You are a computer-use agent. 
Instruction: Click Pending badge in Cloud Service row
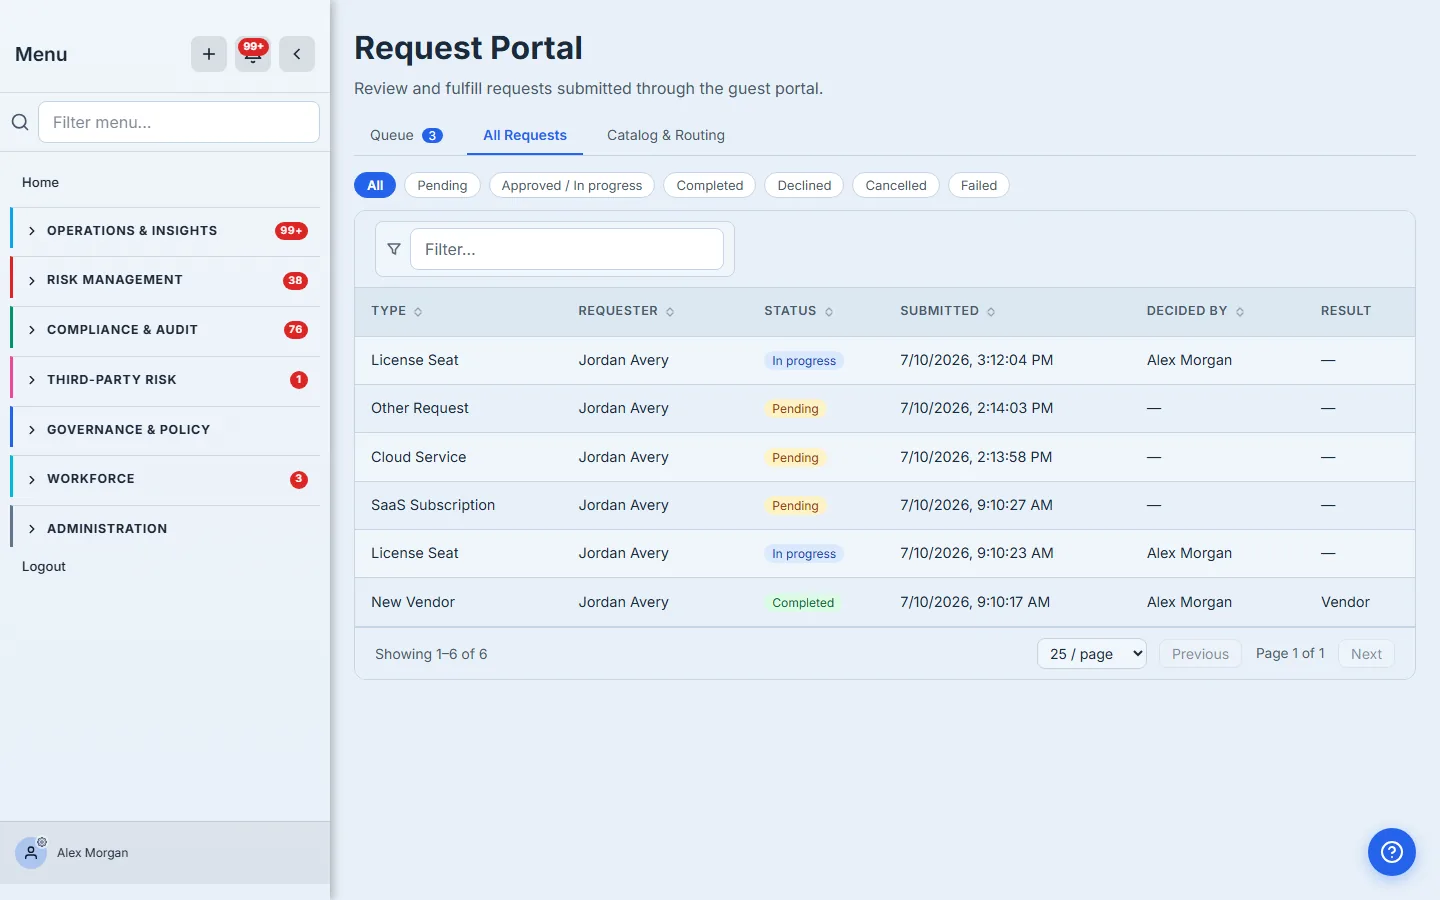tap(795, 458)
